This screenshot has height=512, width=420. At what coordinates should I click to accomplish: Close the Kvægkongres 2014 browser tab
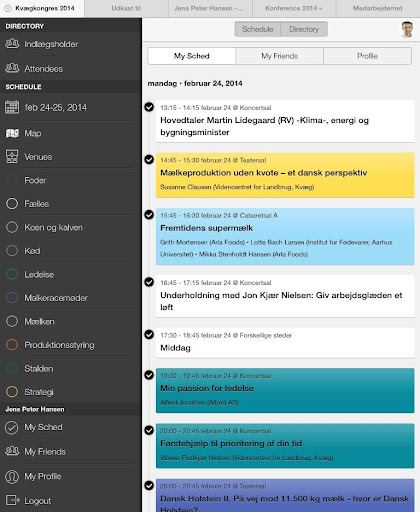(x=8, y=8)
